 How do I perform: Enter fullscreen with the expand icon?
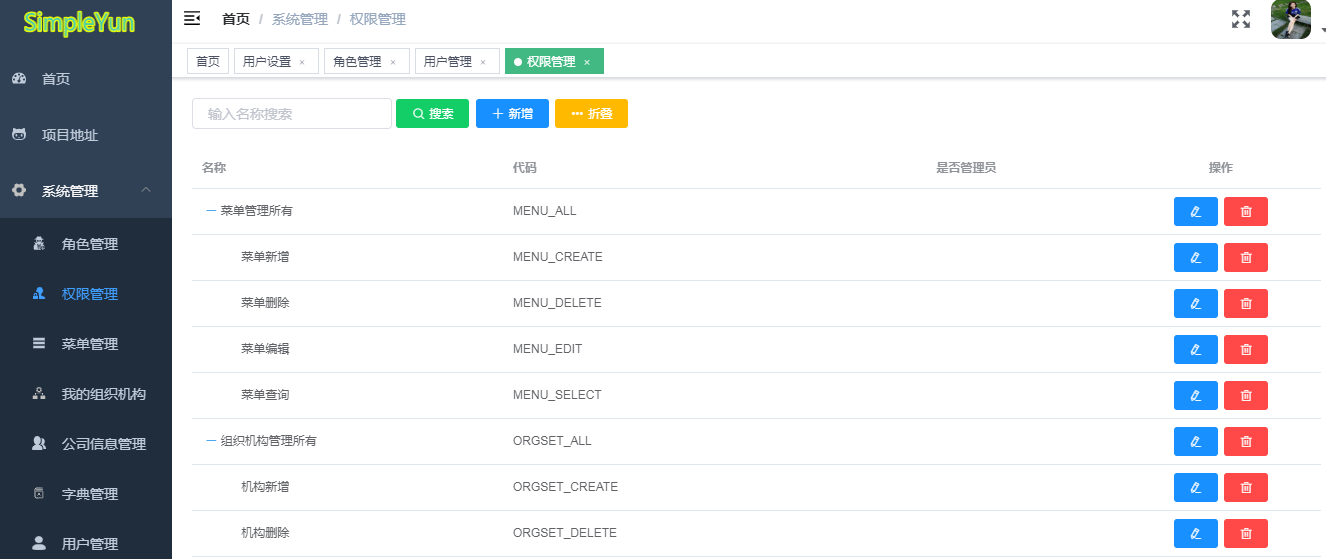pos(1241,19)
